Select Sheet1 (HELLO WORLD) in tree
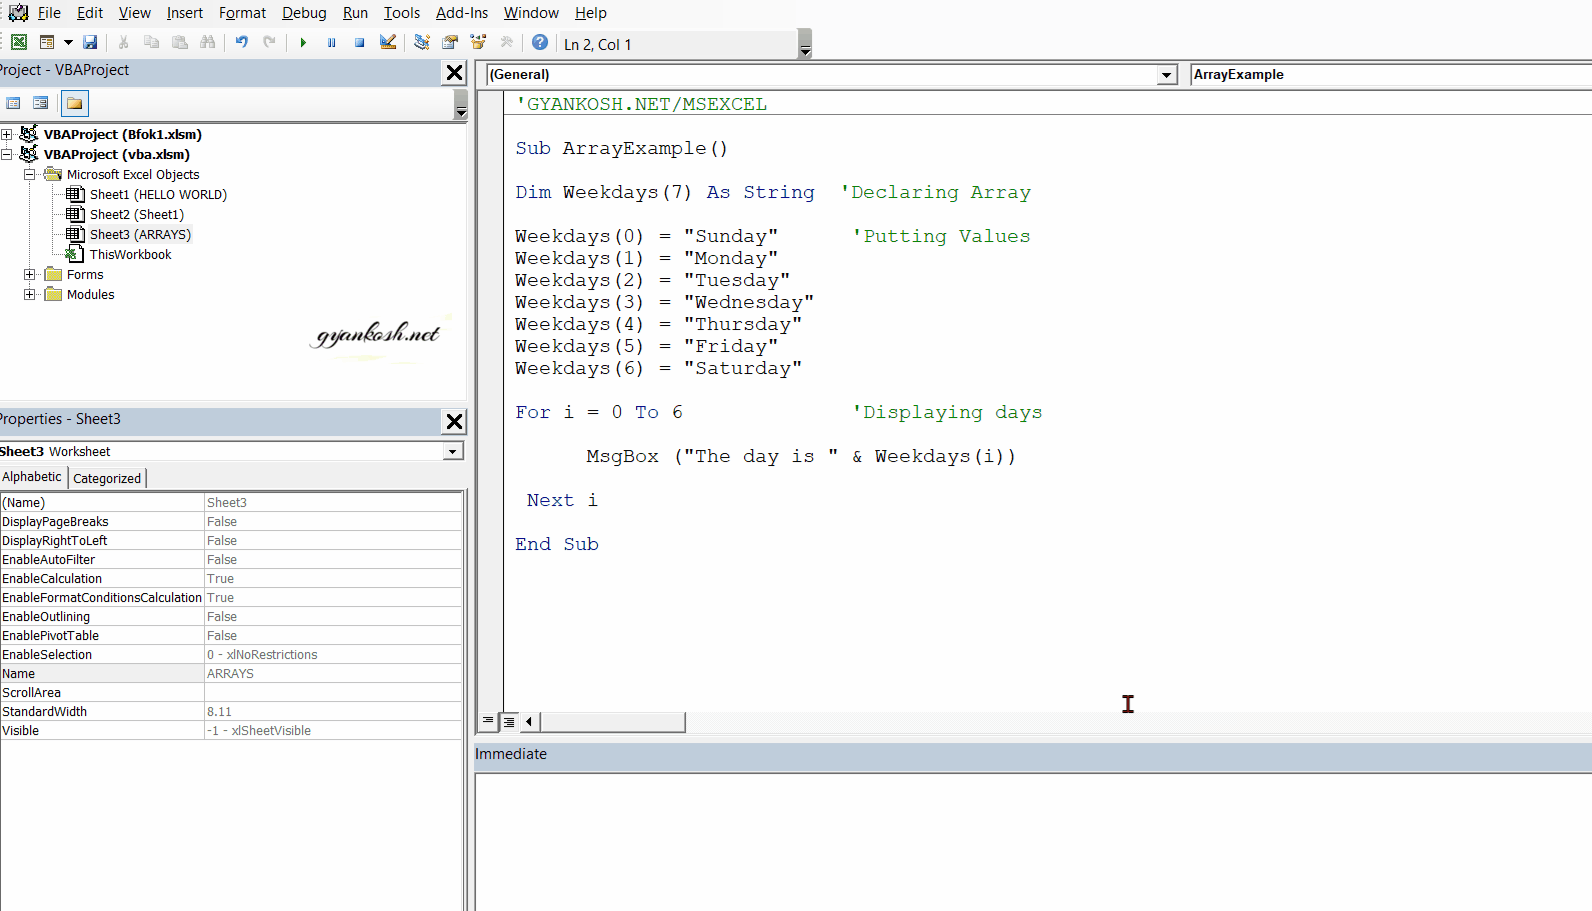Viewport: 1592px width, 911px height. click(x=158, y=194)
